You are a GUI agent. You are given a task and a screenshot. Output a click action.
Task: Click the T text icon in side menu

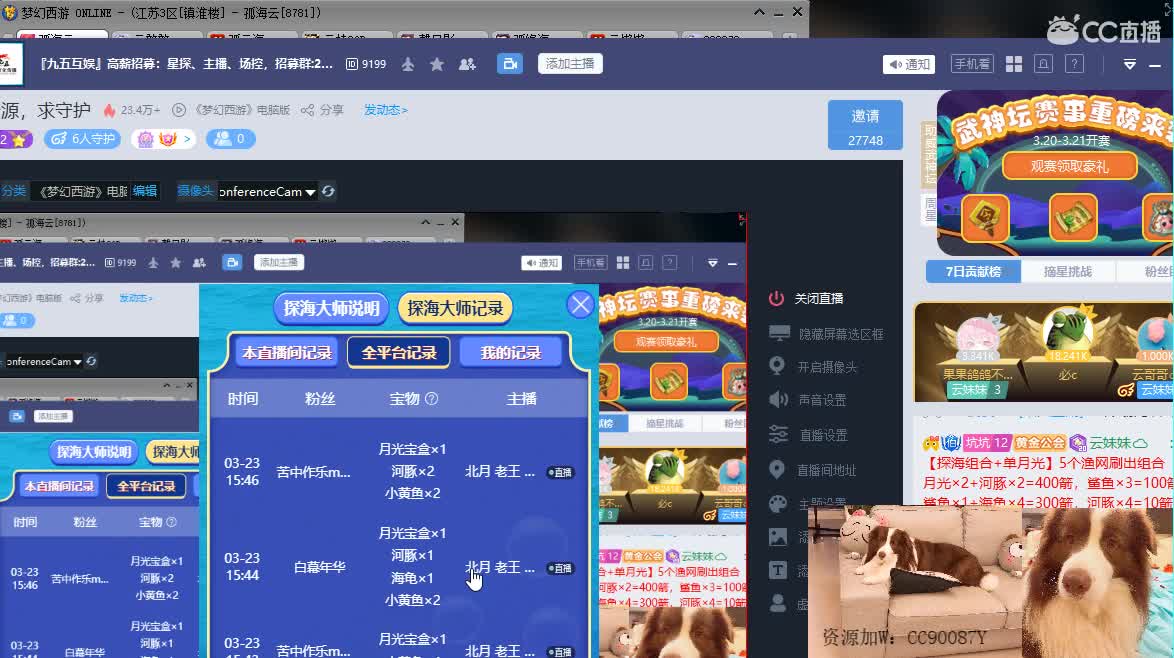778,570
